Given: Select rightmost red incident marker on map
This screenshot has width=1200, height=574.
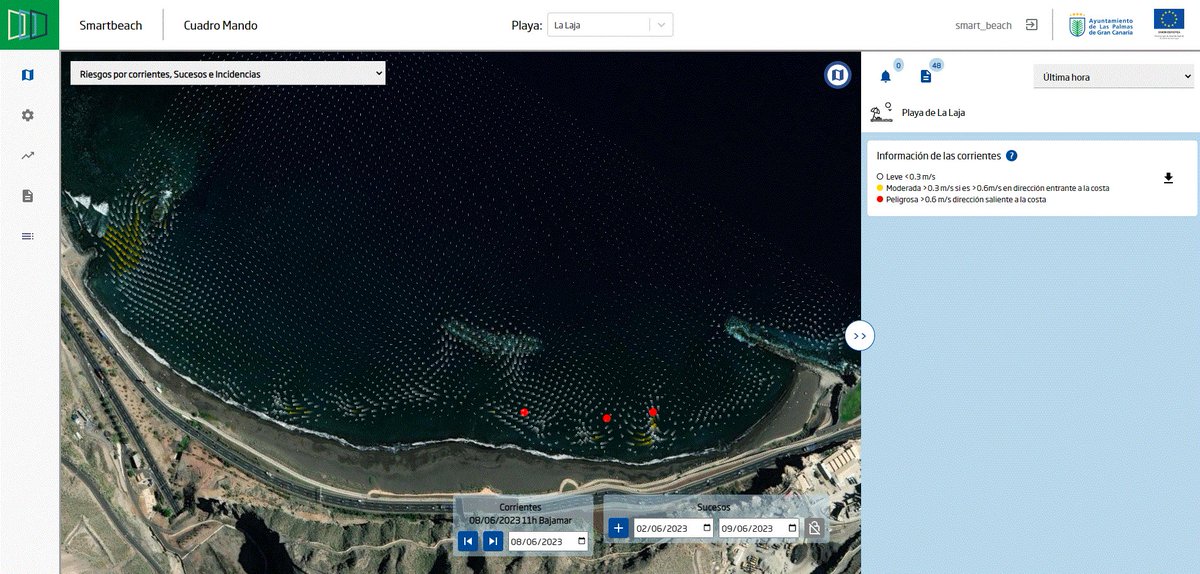Looking at the screenshot, I should tap(653, 412).
